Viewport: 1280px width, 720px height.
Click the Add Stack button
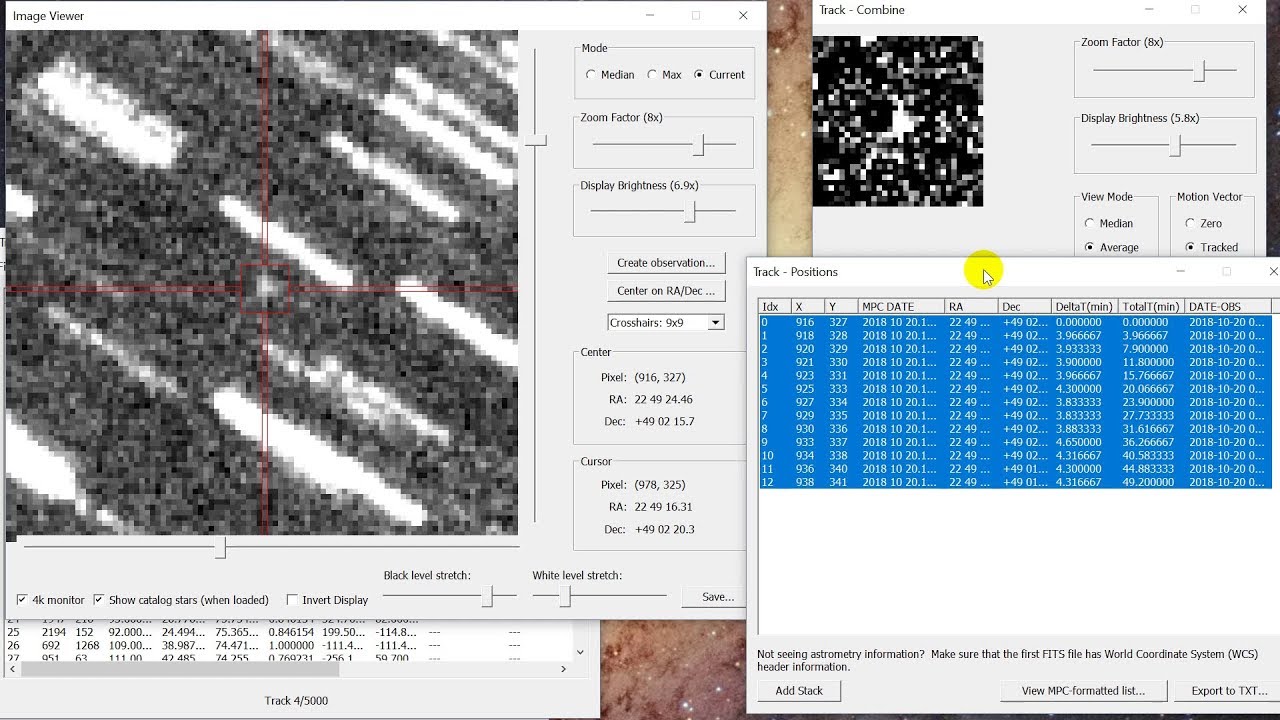coord(798,691)
